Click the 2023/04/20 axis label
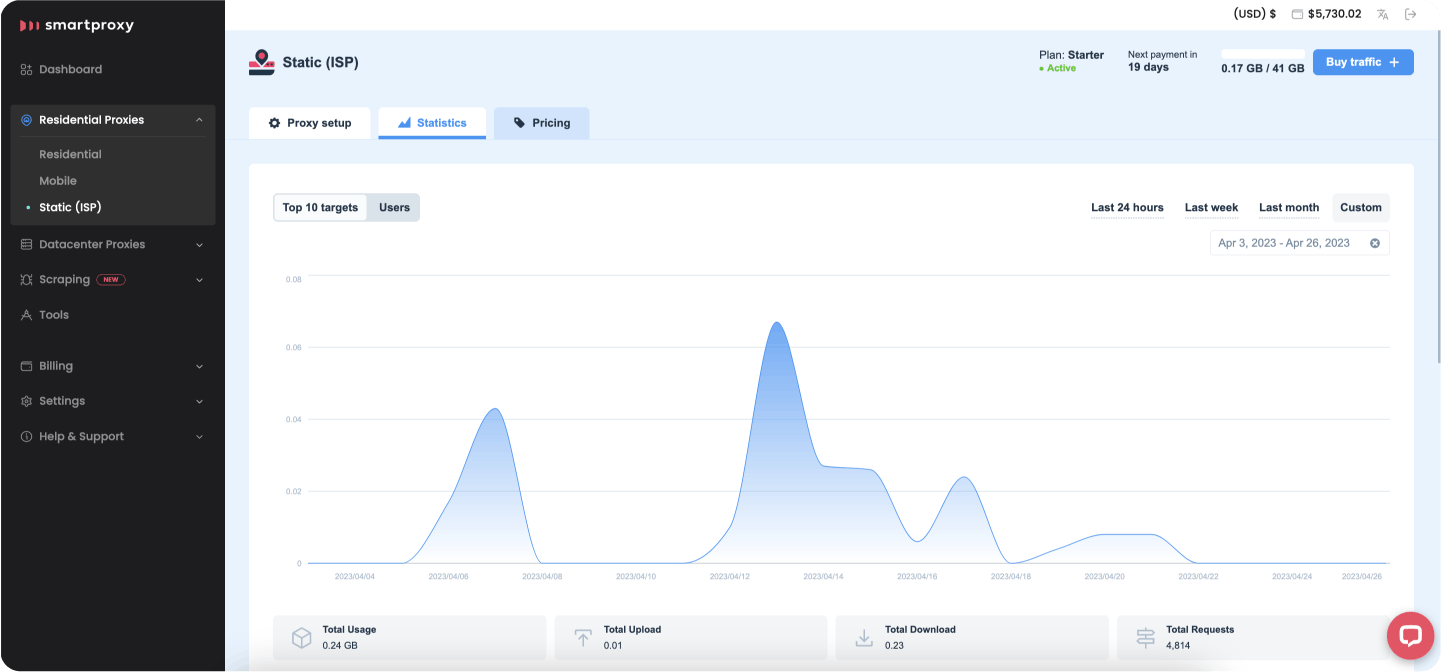Viewport: 1441px width, 672px height. click(1105, 577)
